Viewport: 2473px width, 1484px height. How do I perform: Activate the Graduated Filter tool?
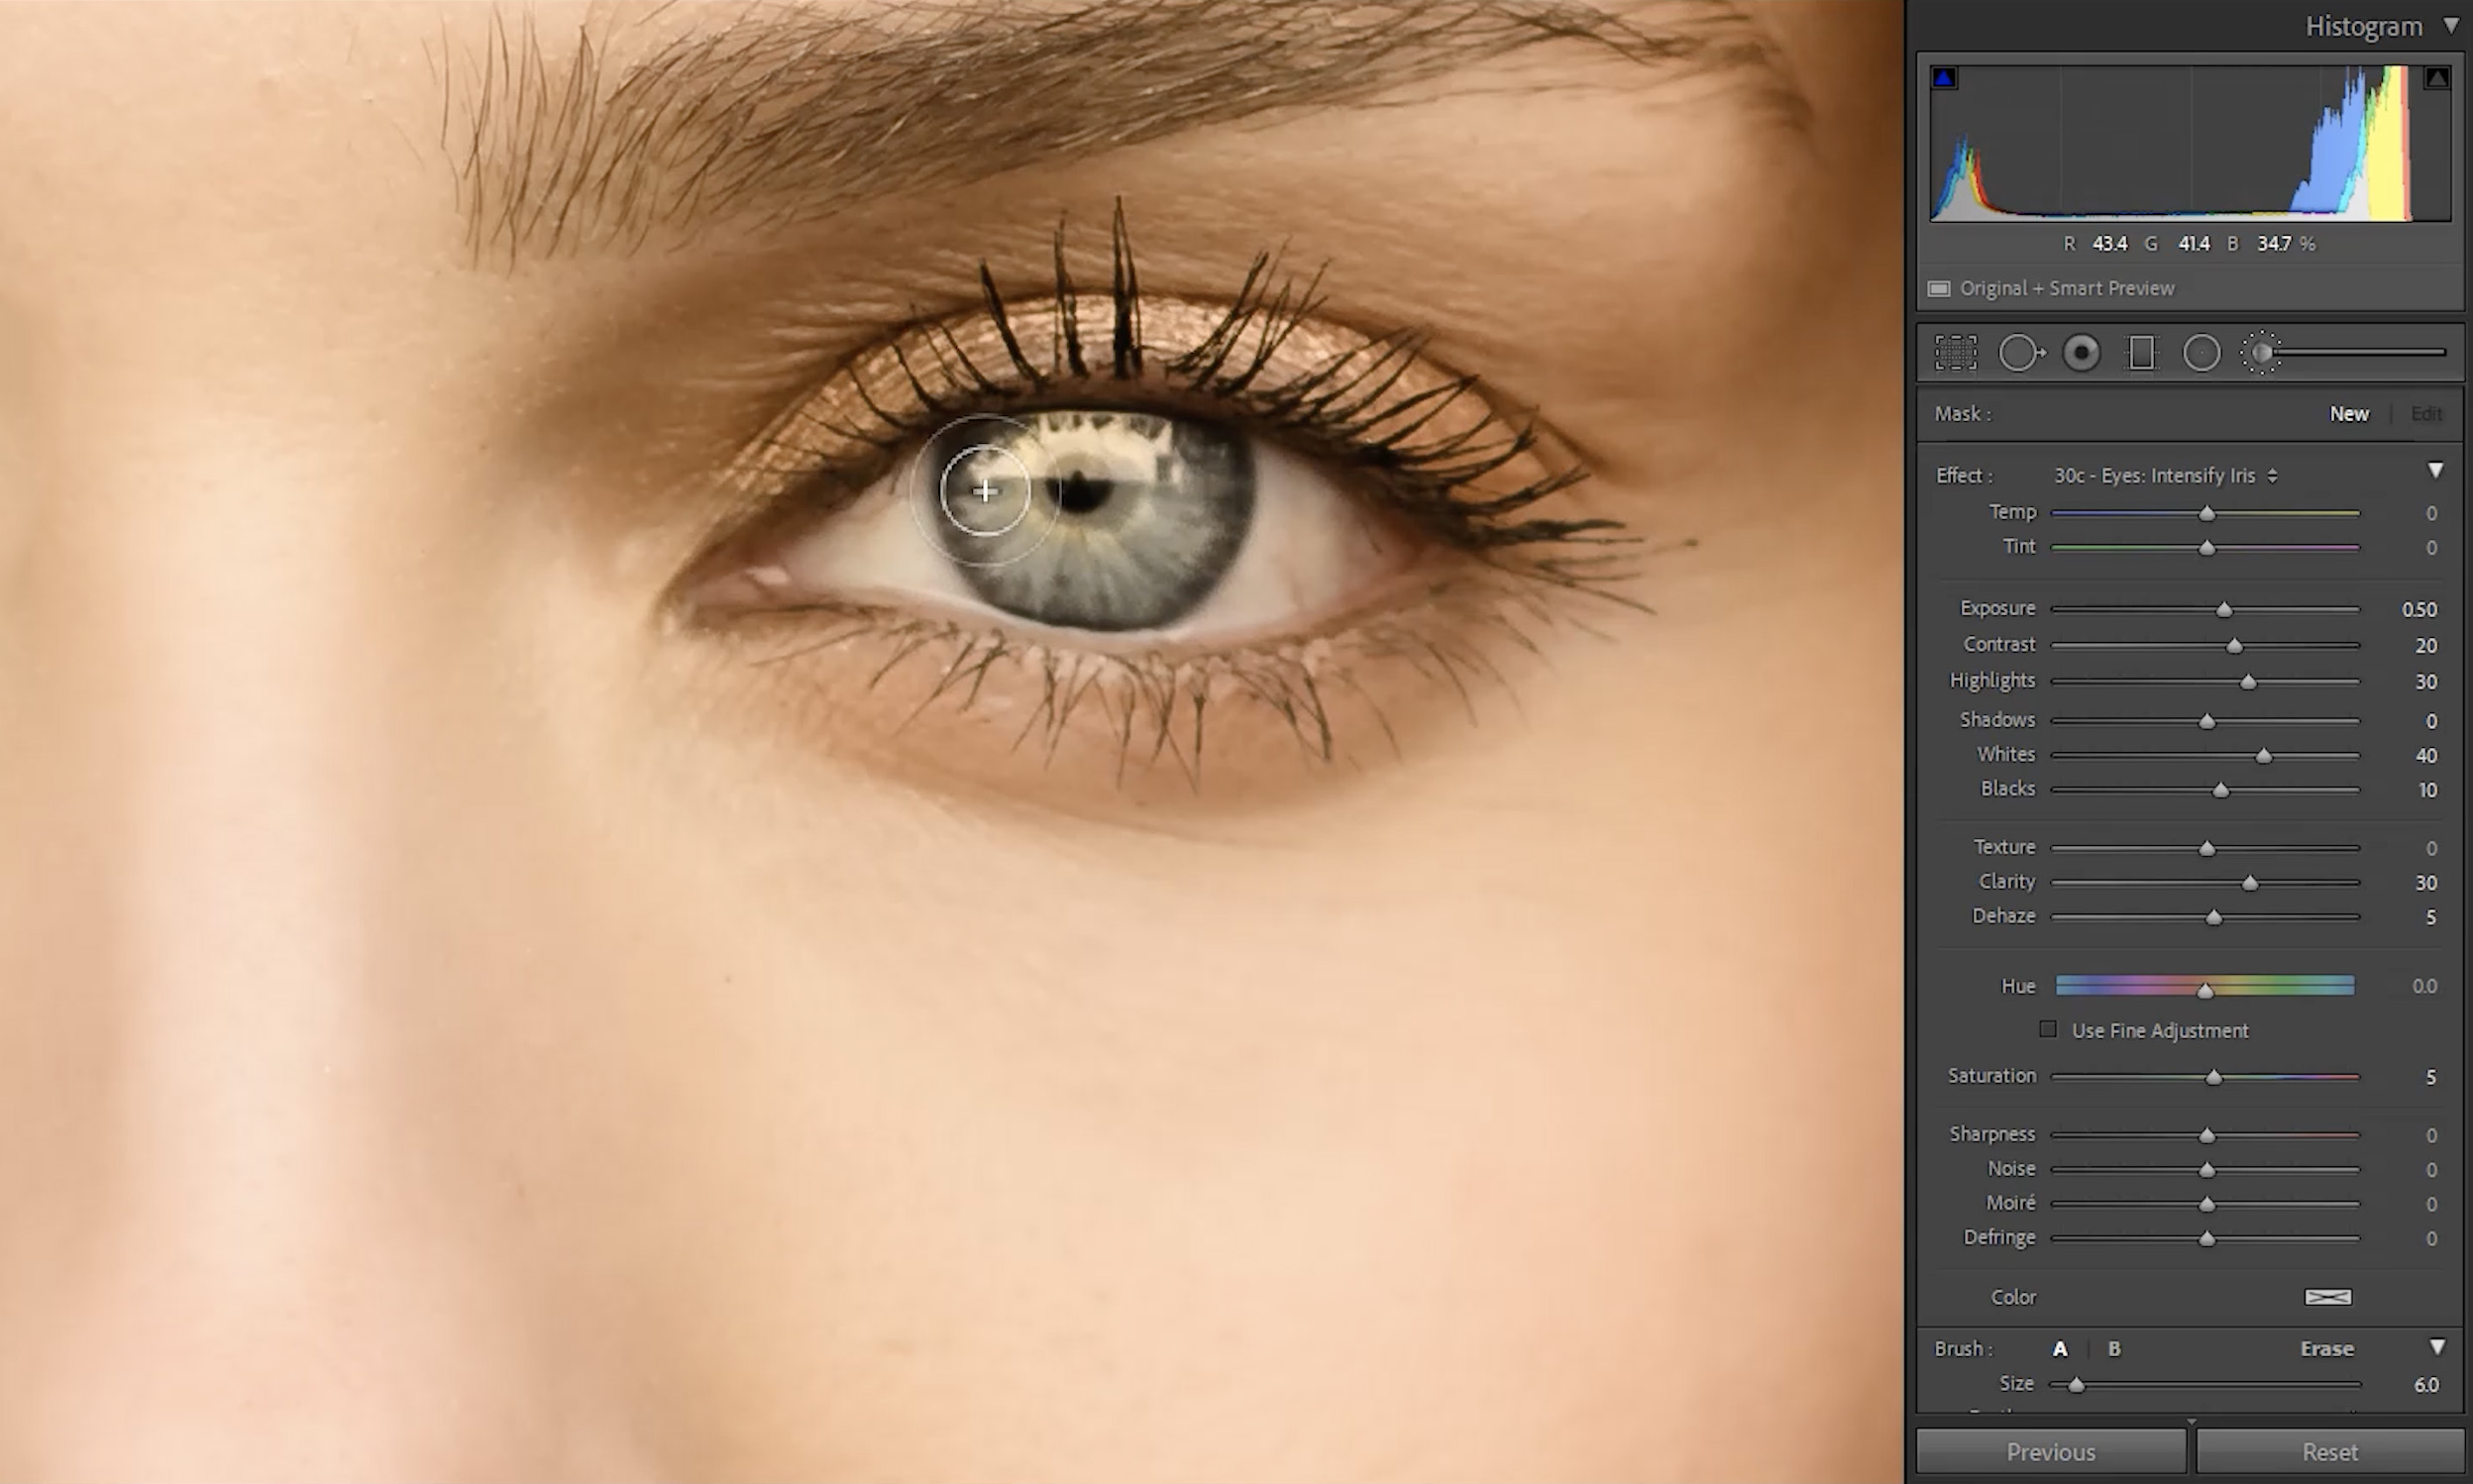(2142, 352)
